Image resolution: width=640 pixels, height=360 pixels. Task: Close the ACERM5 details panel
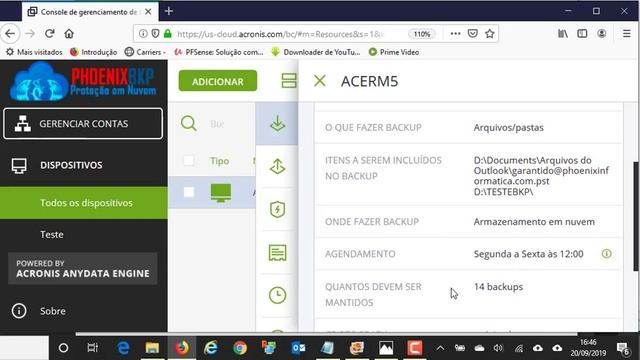pyautogui.click(x=320, y=81)
